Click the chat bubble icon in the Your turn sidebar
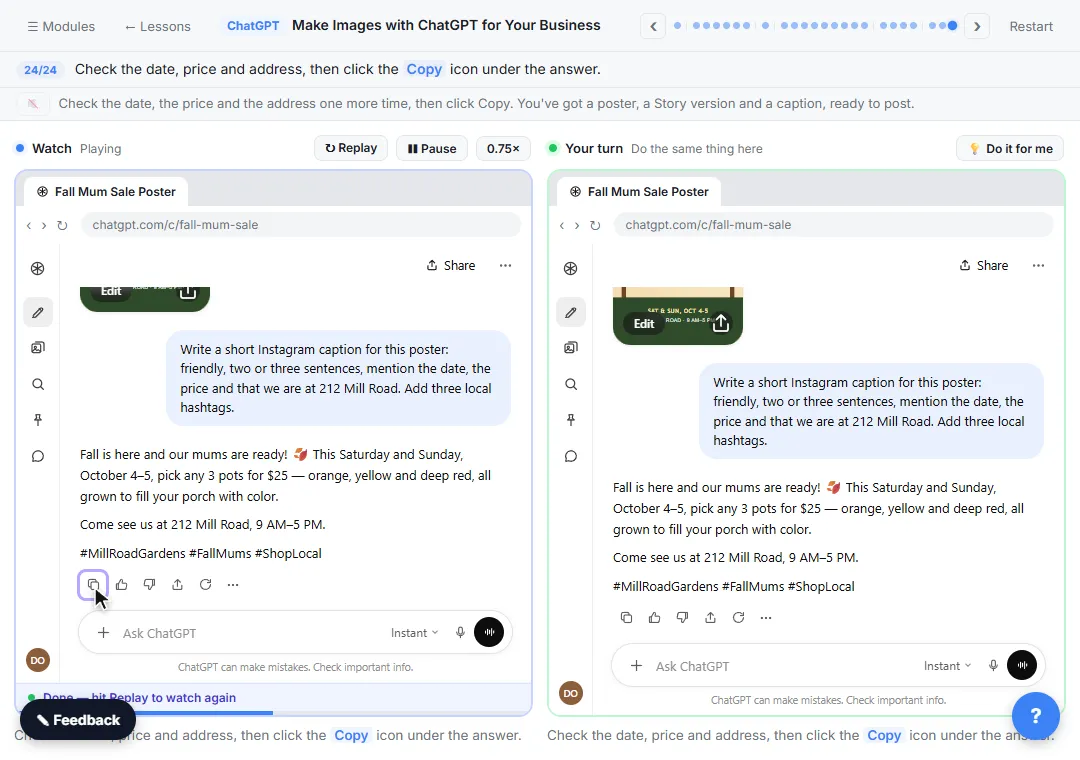This screenshot has width=1080, height=760. click(x=571, y=456)
